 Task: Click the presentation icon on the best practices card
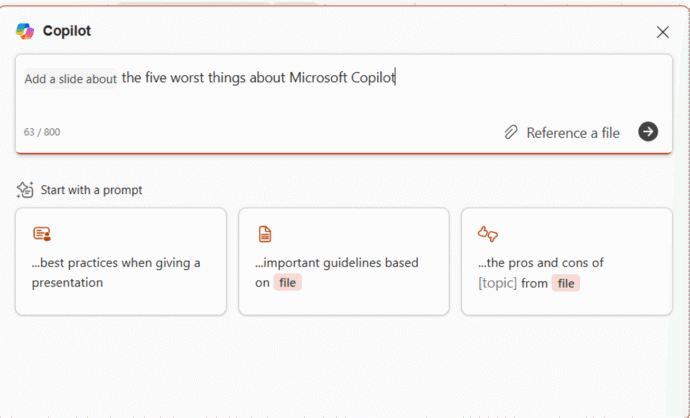(x=41, y=234)
